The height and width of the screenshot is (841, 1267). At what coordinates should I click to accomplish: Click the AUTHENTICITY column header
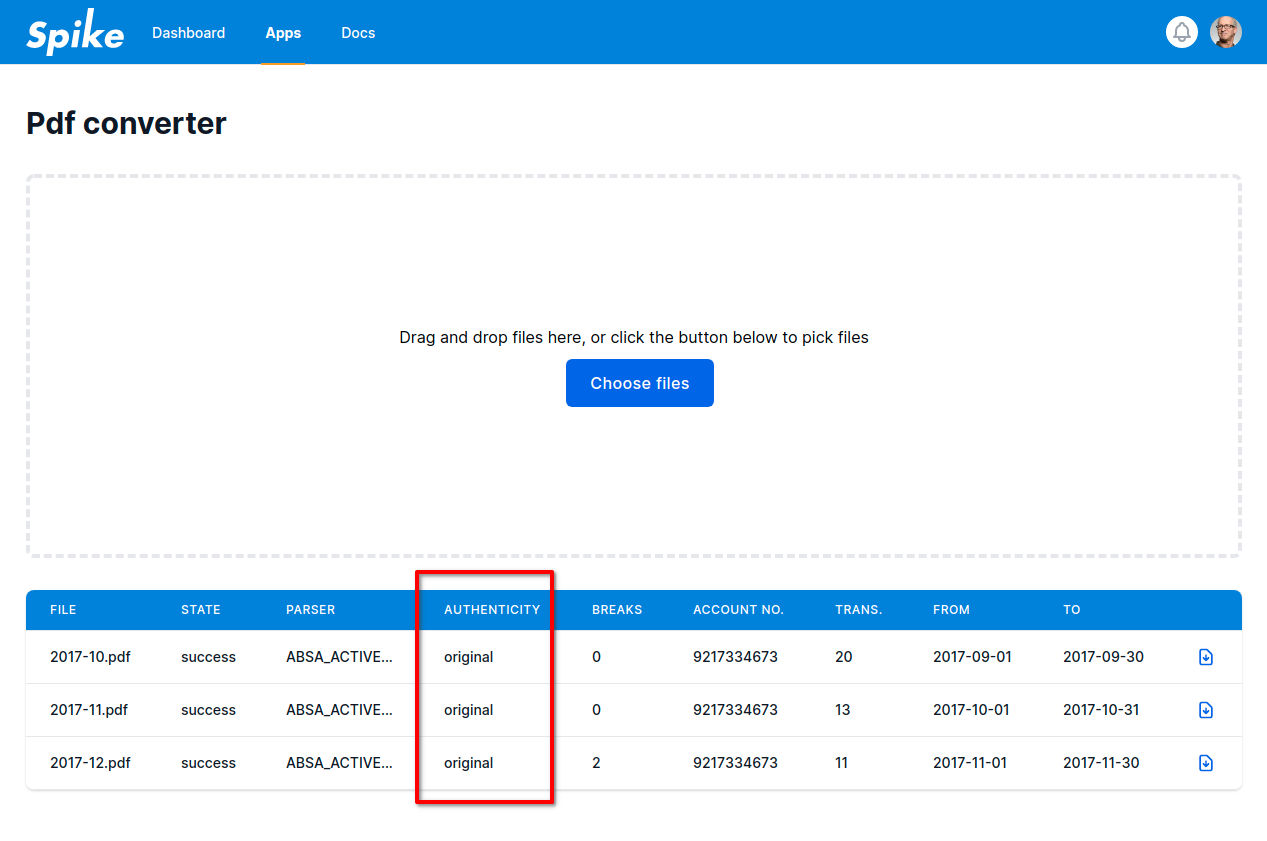click(x=492, y=610)
